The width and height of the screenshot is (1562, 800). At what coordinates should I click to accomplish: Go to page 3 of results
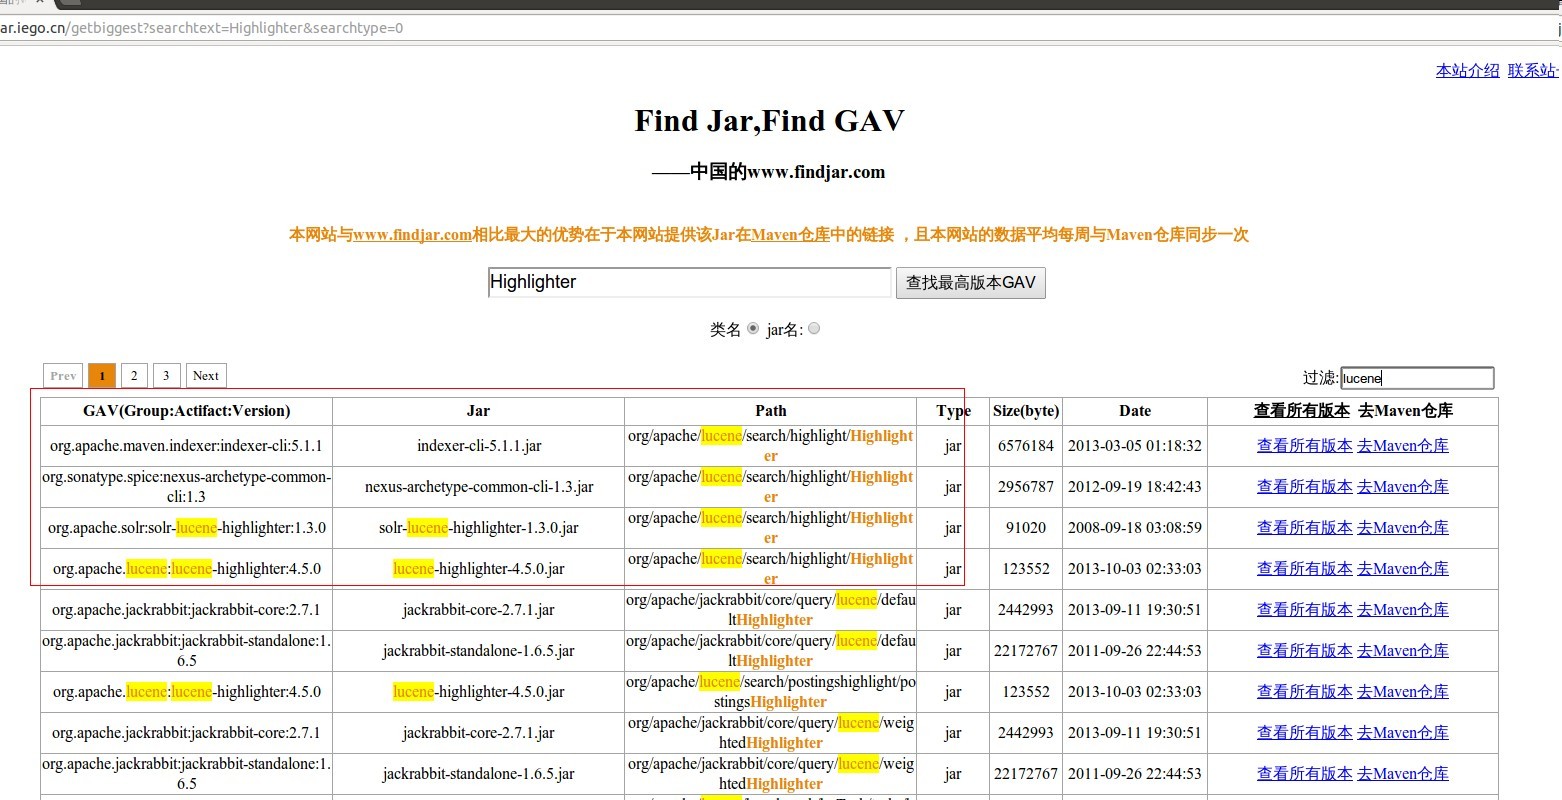click(166, 375)
